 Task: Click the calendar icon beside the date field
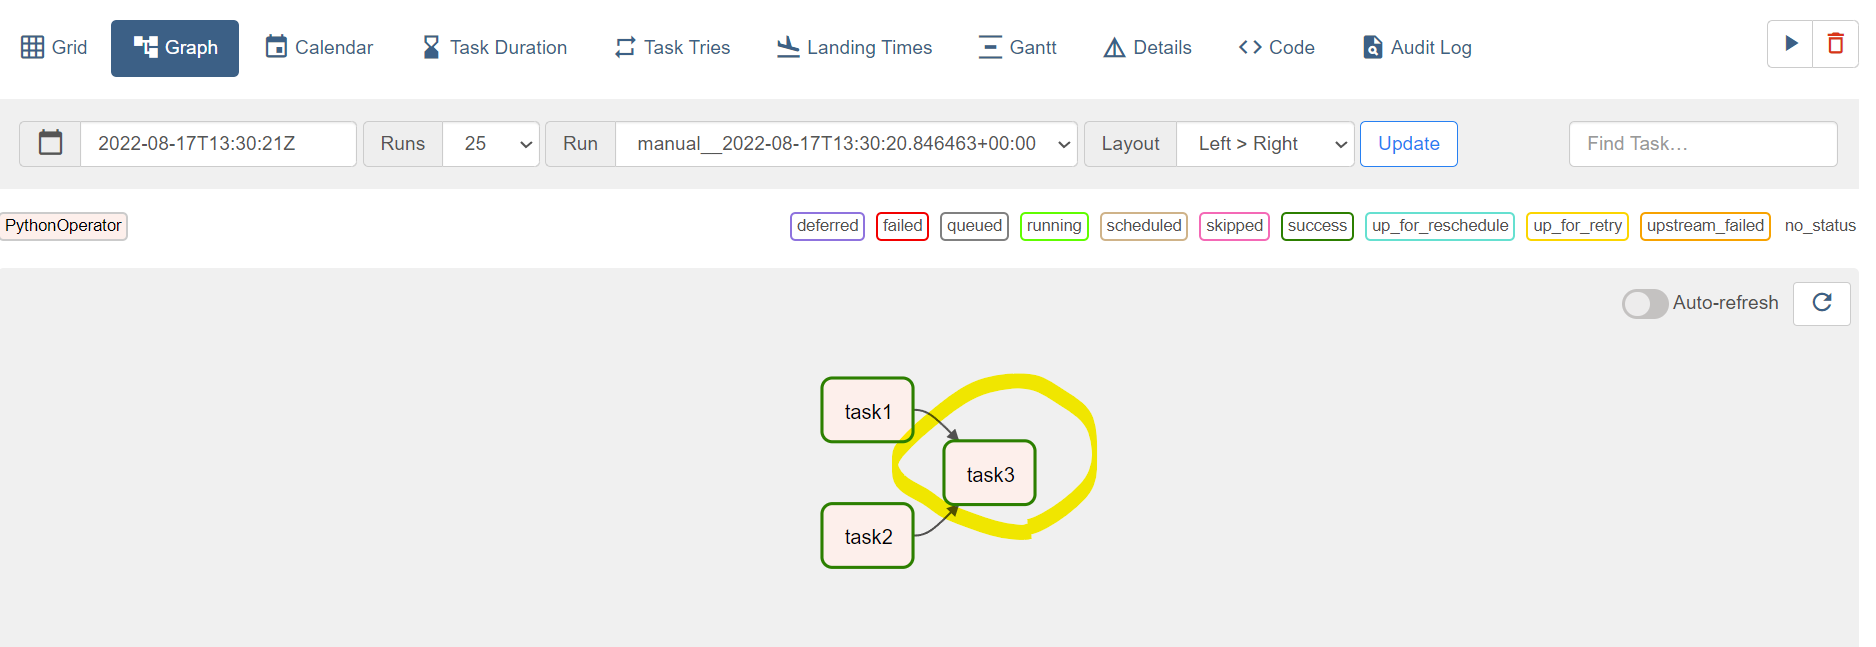pyautogui.click(x=50, y=144)
